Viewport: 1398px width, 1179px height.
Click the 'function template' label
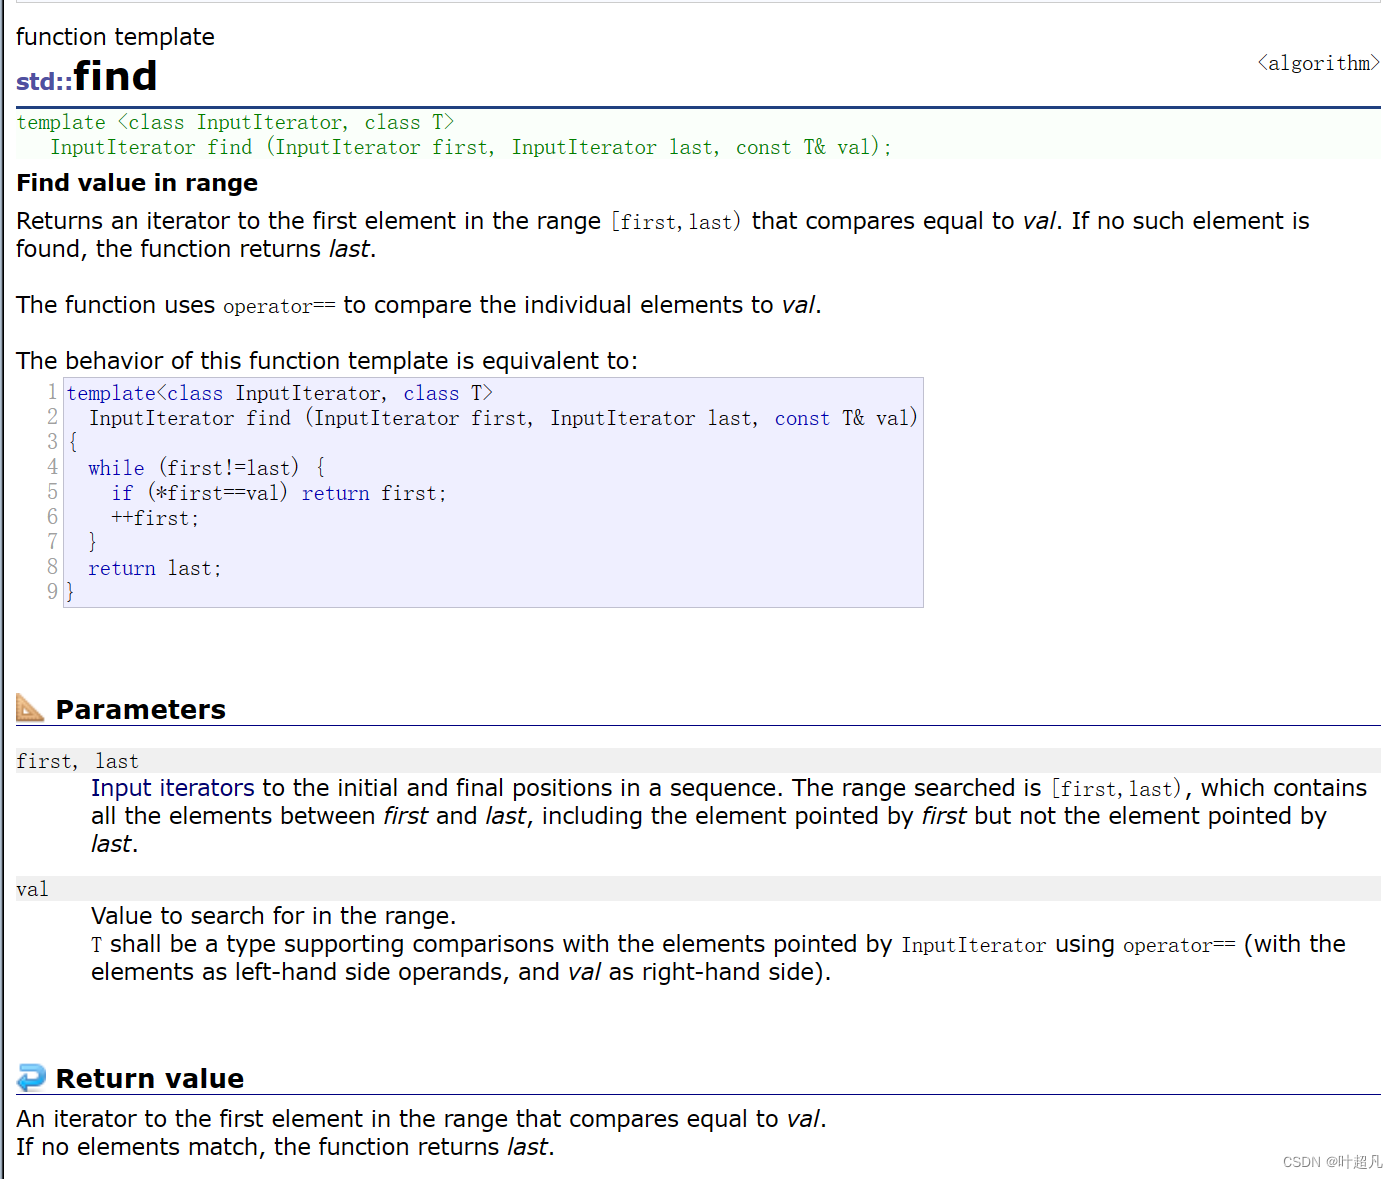[x=115, y=37]
